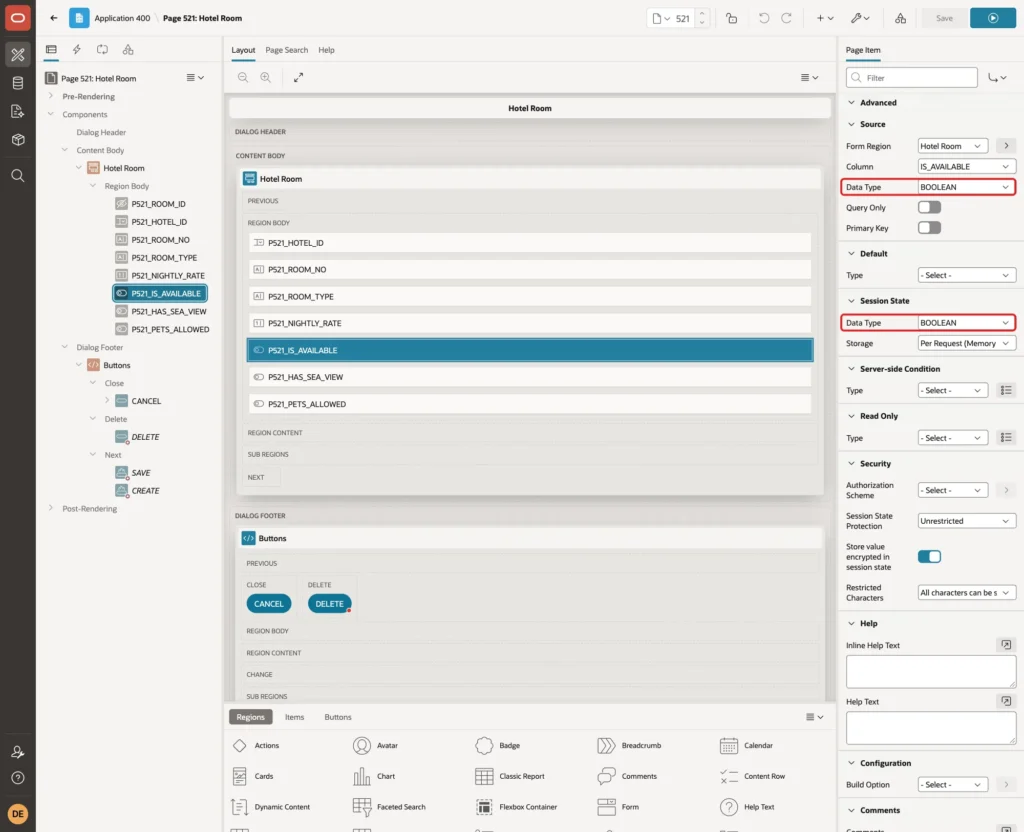
Task: Zoom in the layout view
Action: (x=266, y=77)
